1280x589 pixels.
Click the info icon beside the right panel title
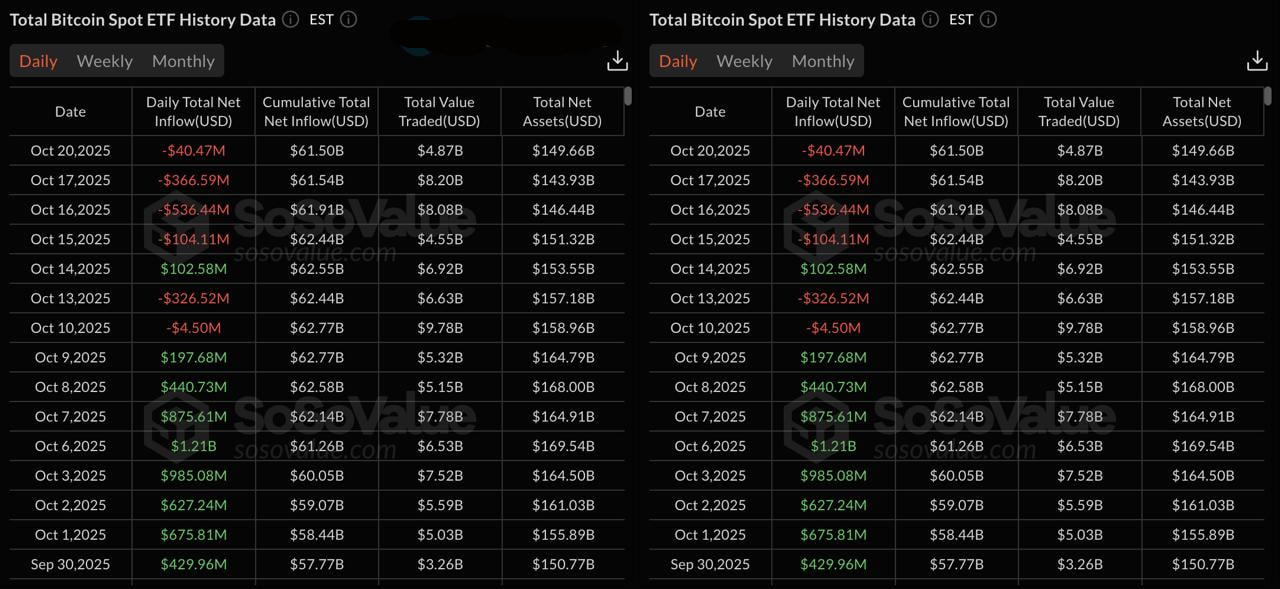coord(930,19)
